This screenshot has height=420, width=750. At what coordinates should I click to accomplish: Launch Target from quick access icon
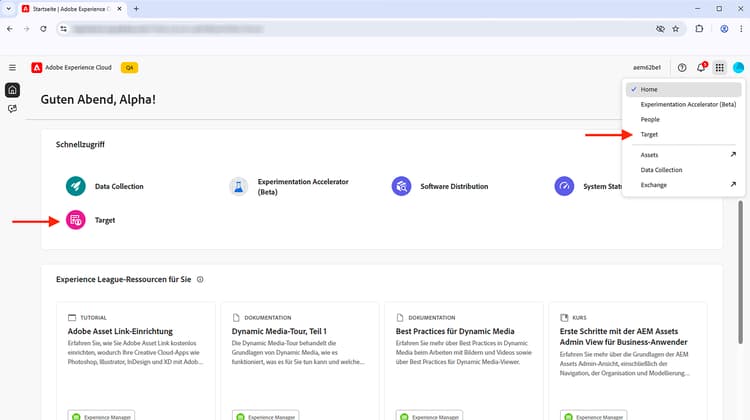[76, 220]
